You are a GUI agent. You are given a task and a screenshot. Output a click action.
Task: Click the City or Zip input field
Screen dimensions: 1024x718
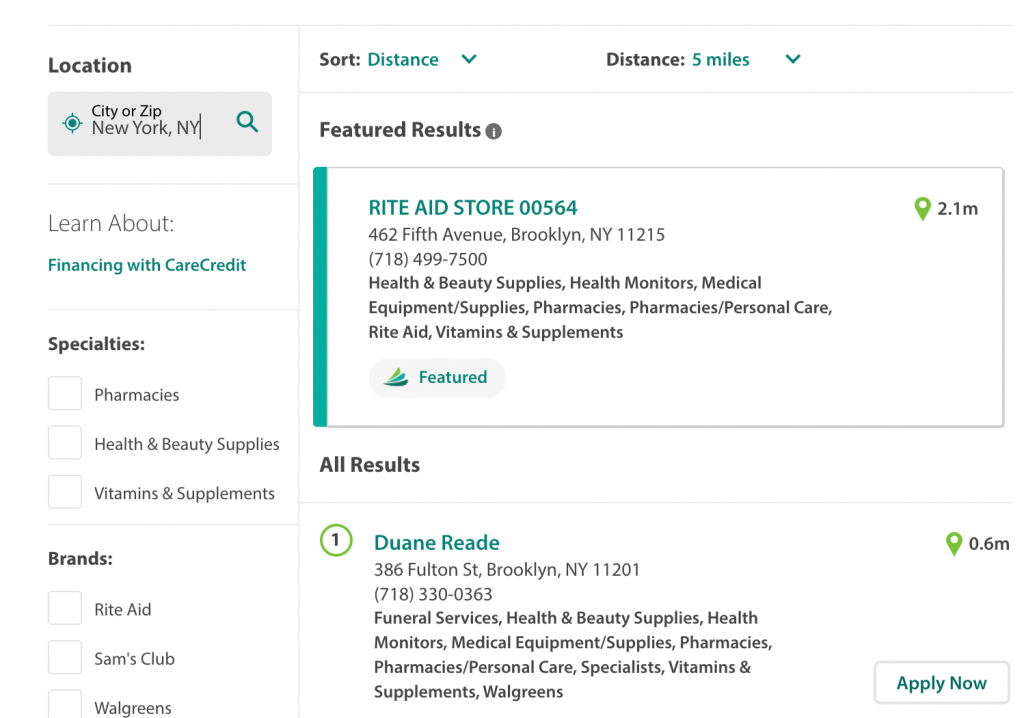click(x=160, y=123)
